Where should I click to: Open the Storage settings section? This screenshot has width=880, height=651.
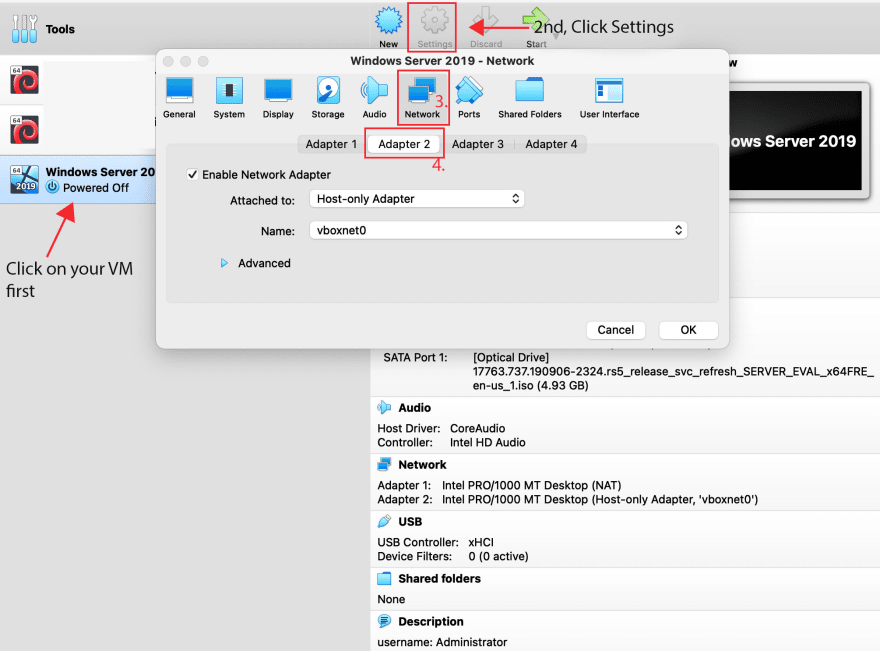[328, 98]
